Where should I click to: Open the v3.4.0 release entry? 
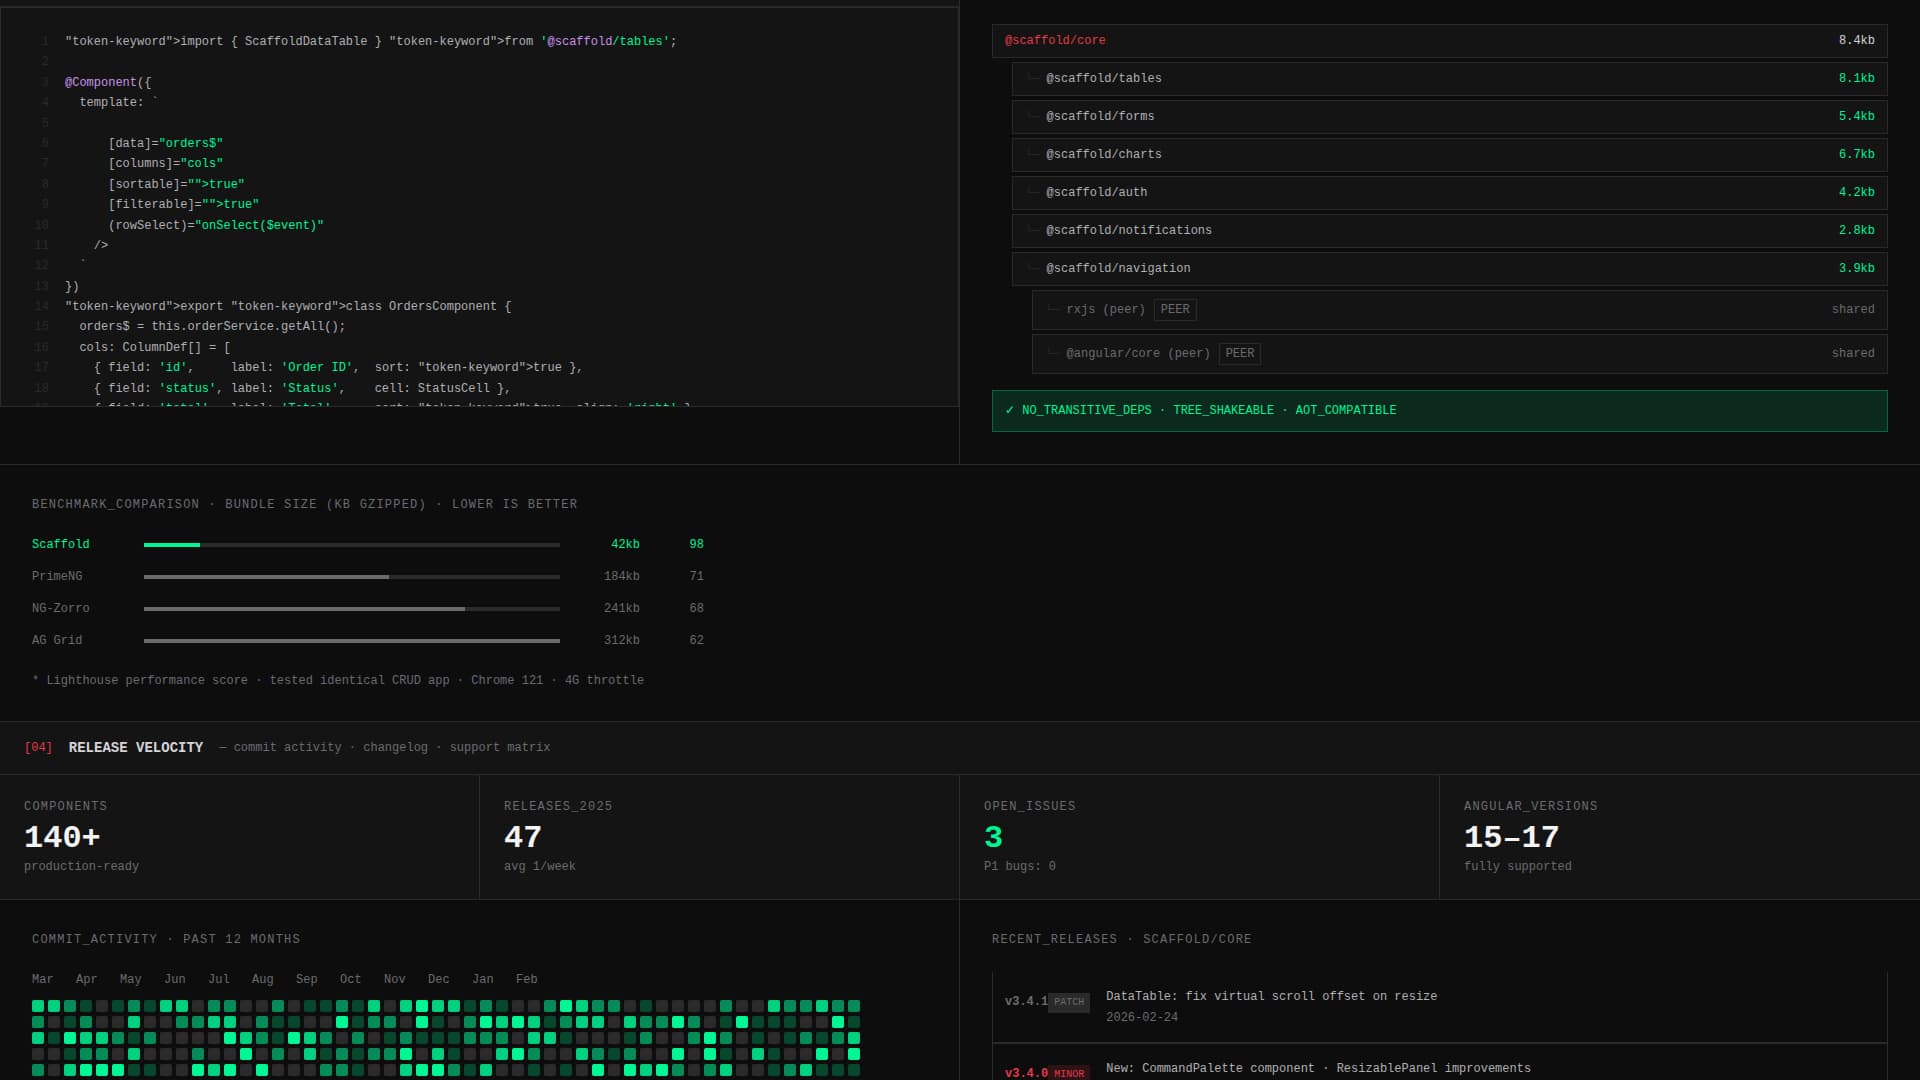[1439, 1062]
